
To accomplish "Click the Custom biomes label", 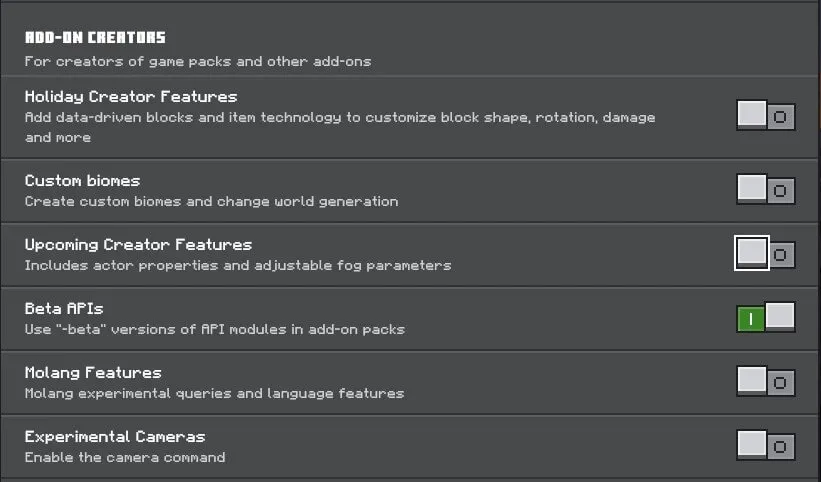I will [82, 181].
